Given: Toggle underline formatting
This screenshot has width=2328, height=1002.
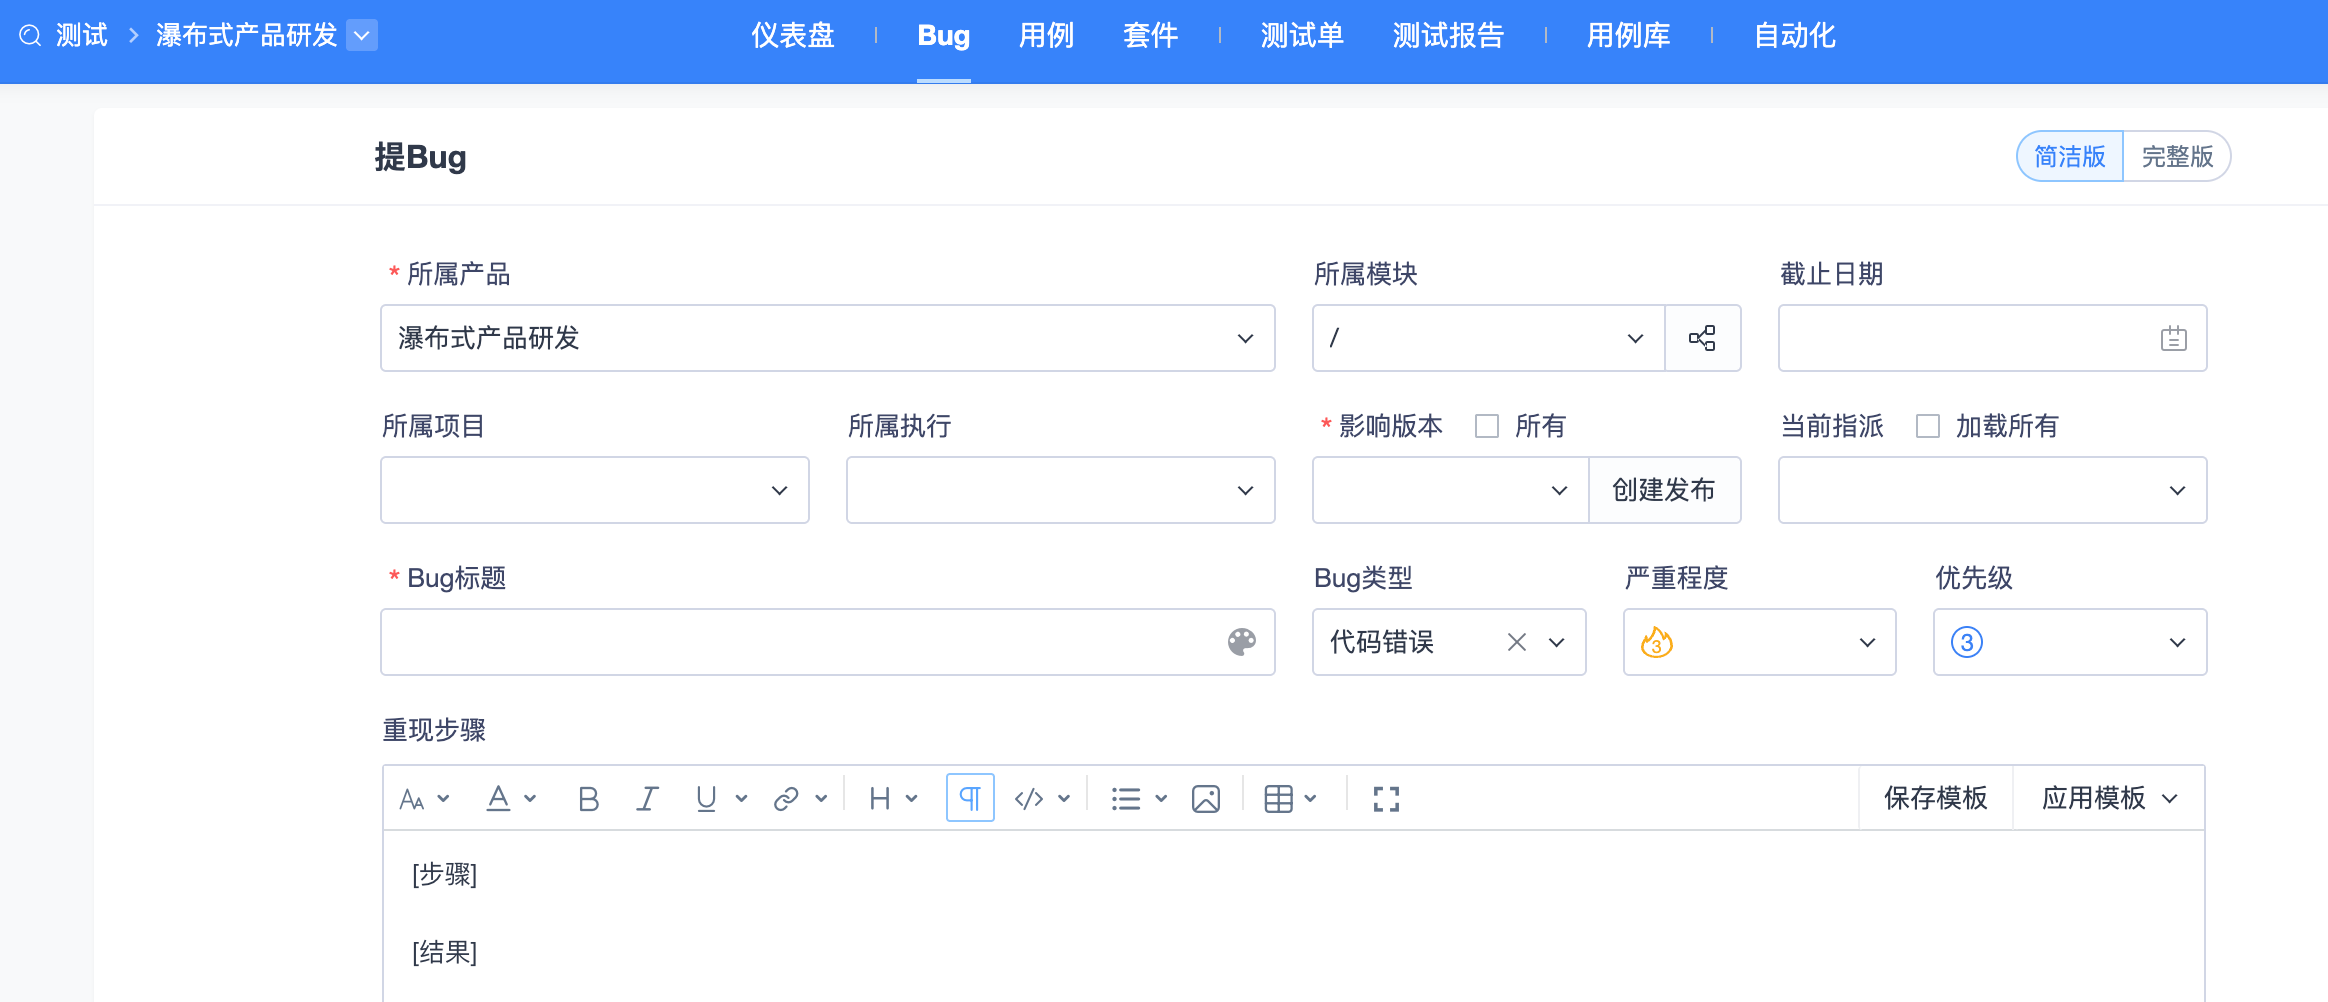Looking at the screenshot, I should point(706,798).
